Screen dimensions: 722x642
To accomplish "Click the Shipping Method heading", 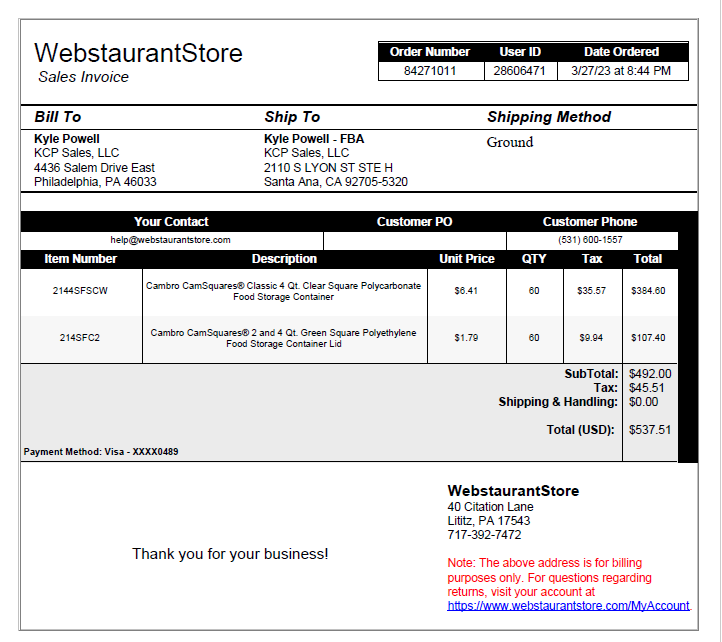I will click(x=549, y=117).
